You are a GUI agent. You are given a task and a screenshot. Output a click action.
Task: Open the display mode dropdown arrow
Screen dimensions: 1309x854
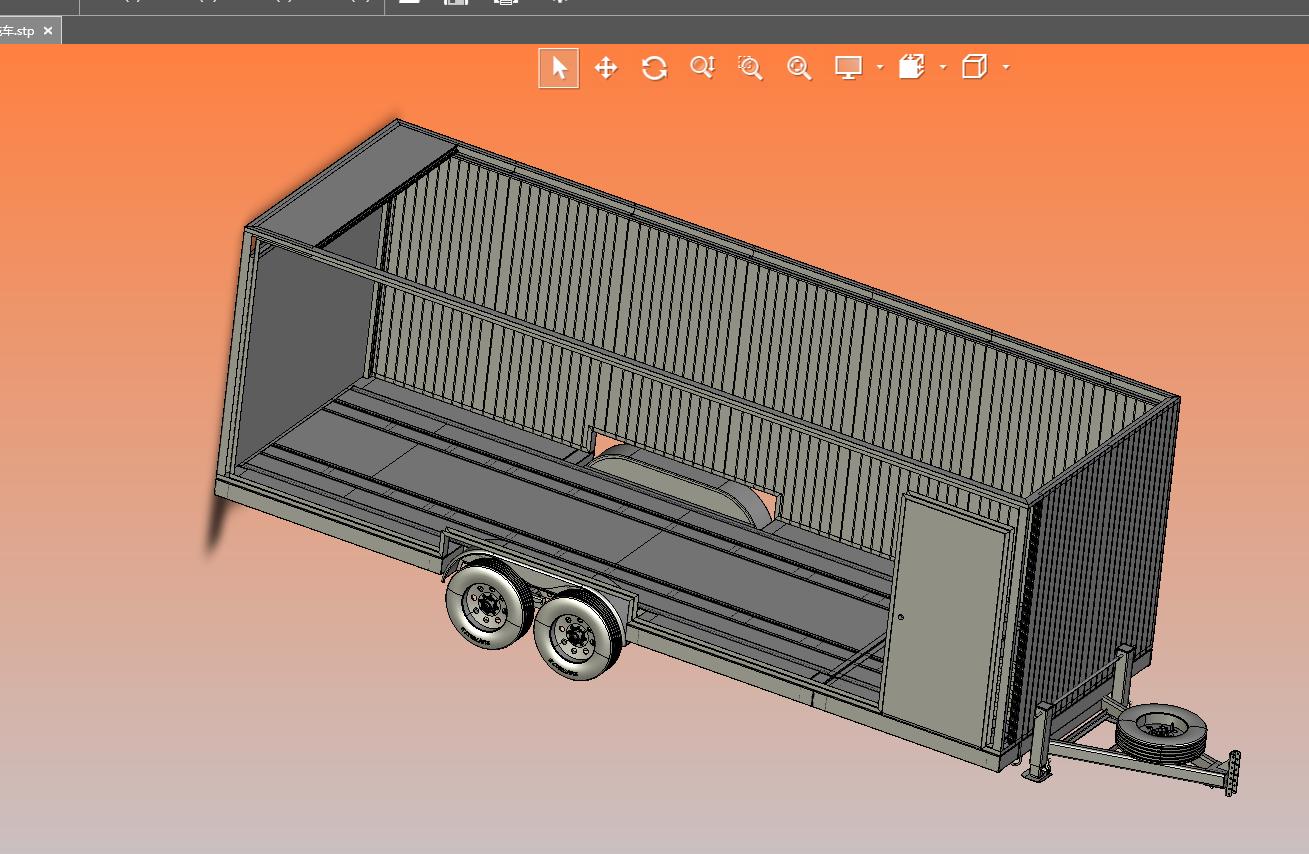coord(879,68)
